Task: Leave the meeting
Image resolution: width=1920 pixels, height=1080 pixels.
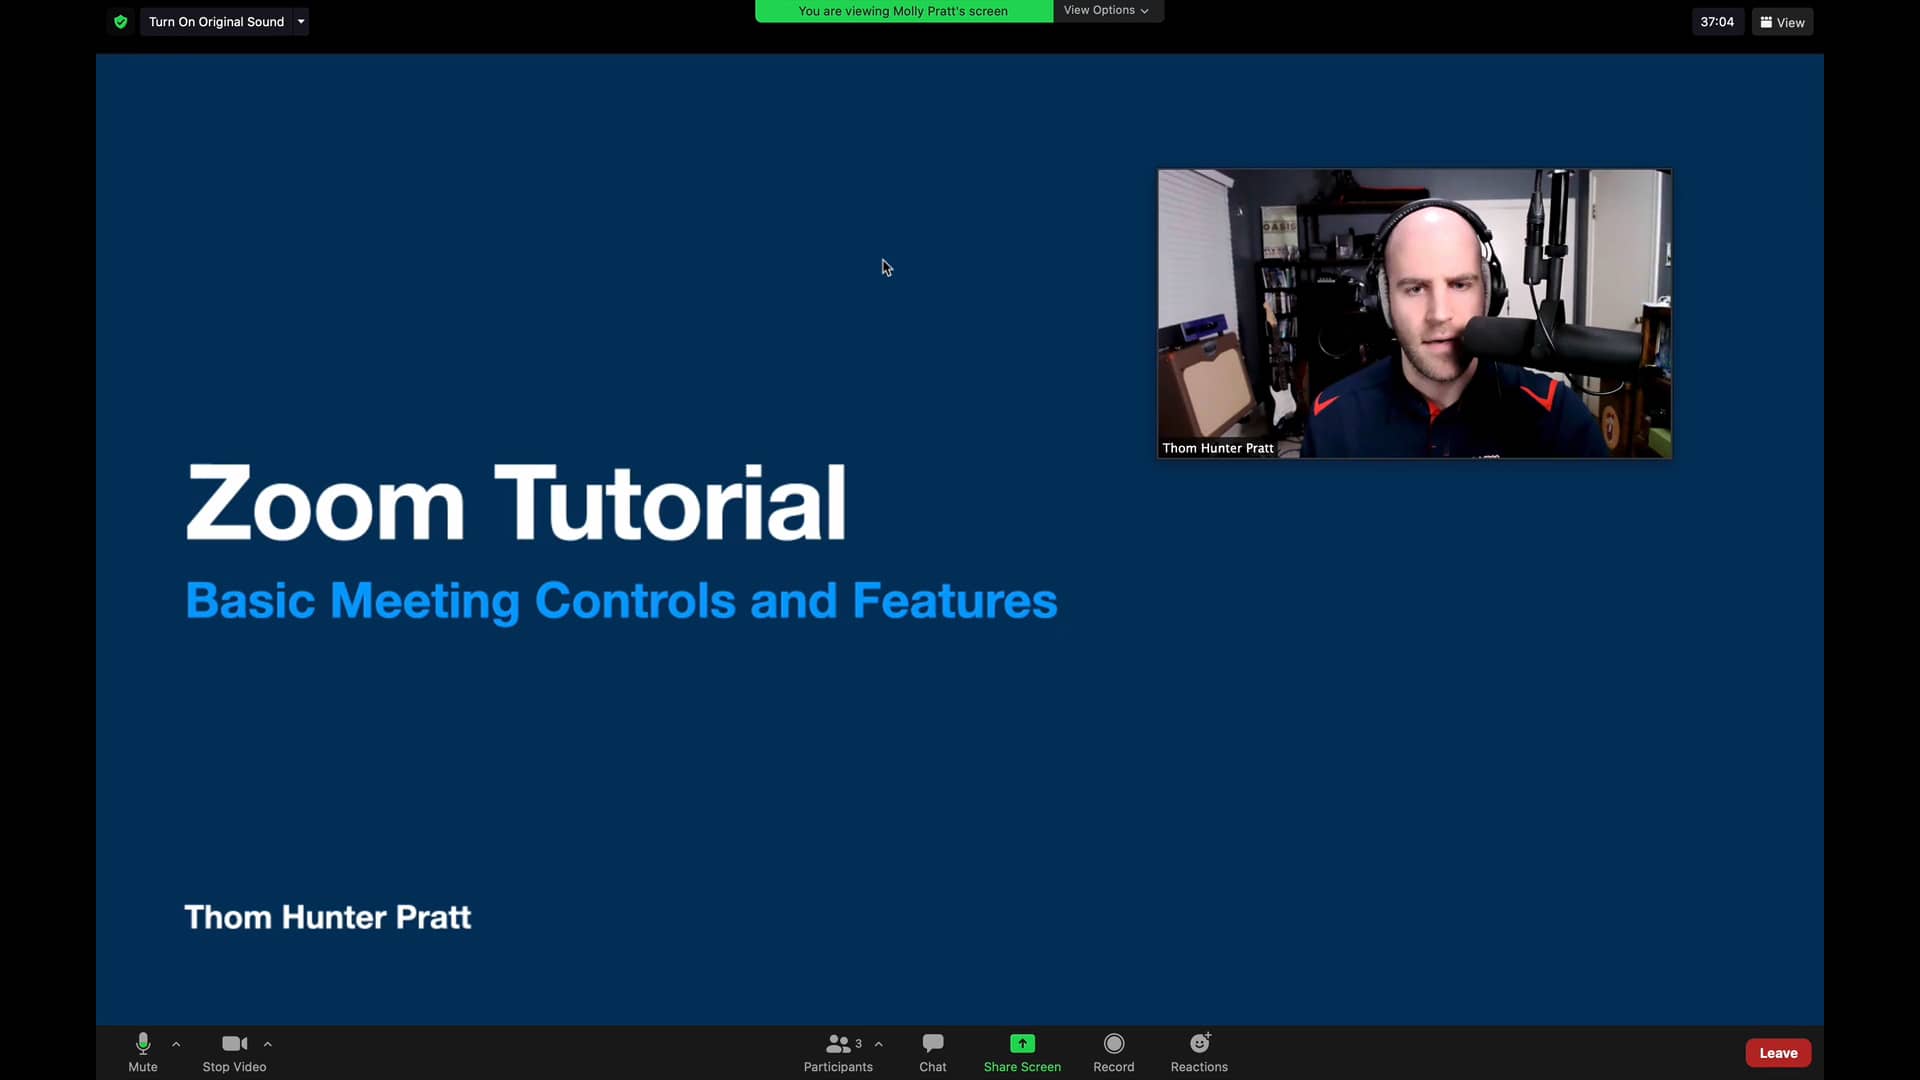Action: tap(1778, 1052)
